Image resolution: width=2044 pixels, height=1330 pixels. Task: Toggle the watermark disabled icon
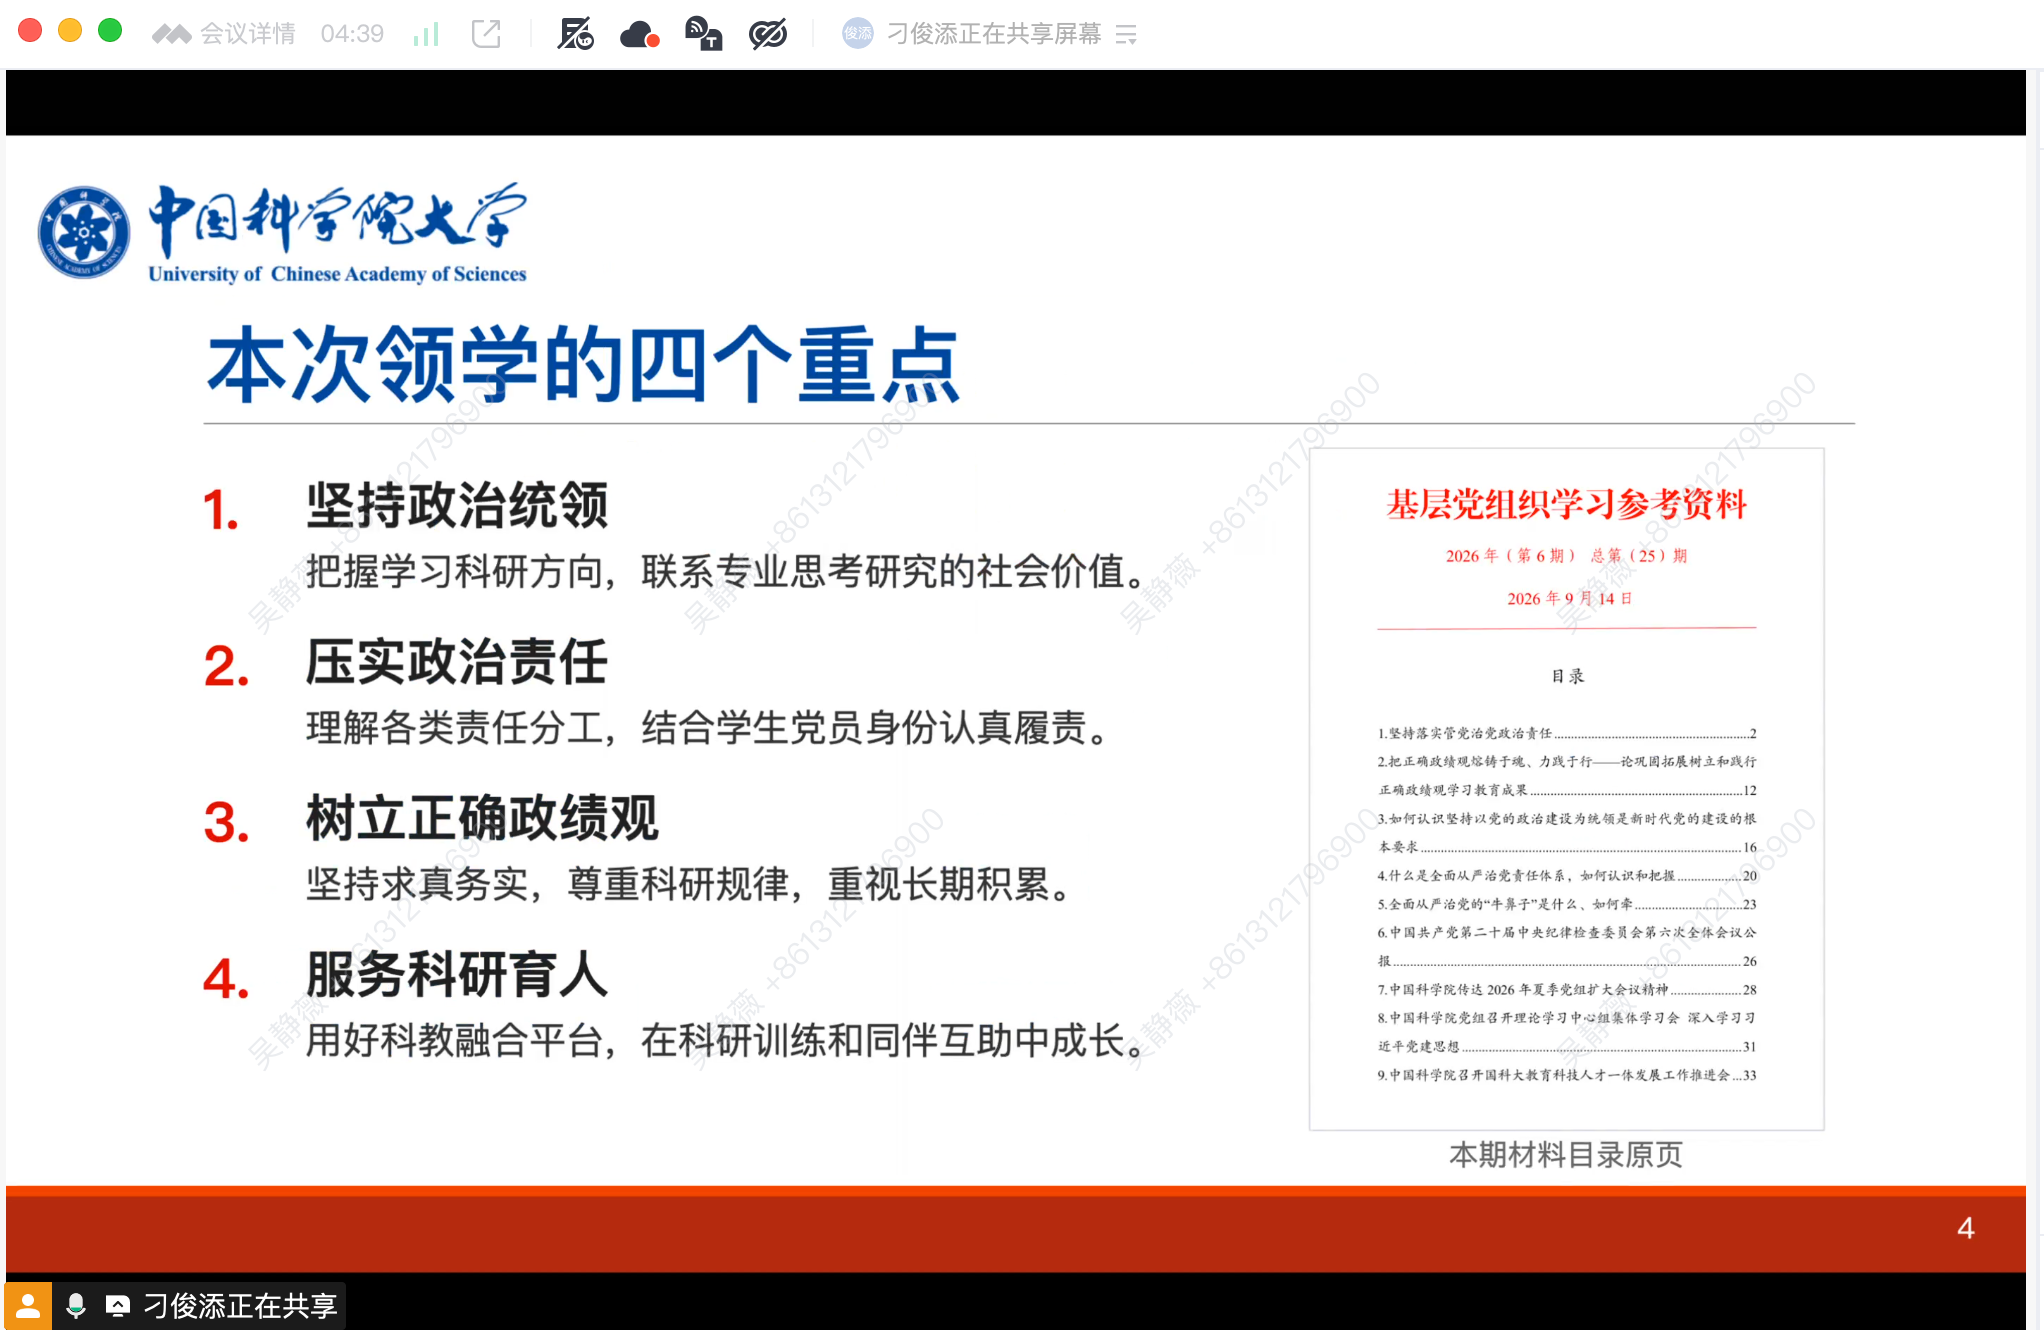click(575, 34)
